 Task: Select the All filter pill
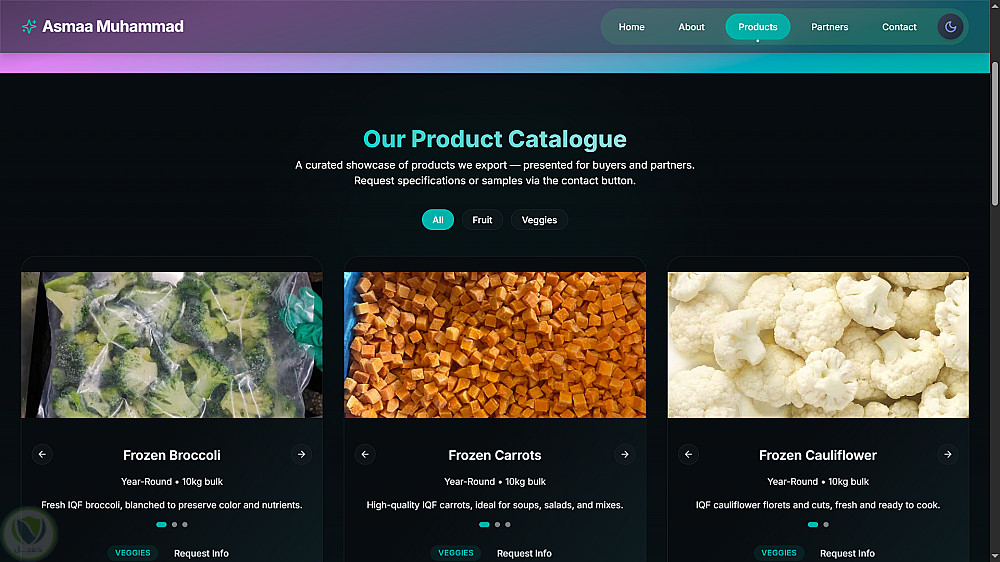(438, 219)
